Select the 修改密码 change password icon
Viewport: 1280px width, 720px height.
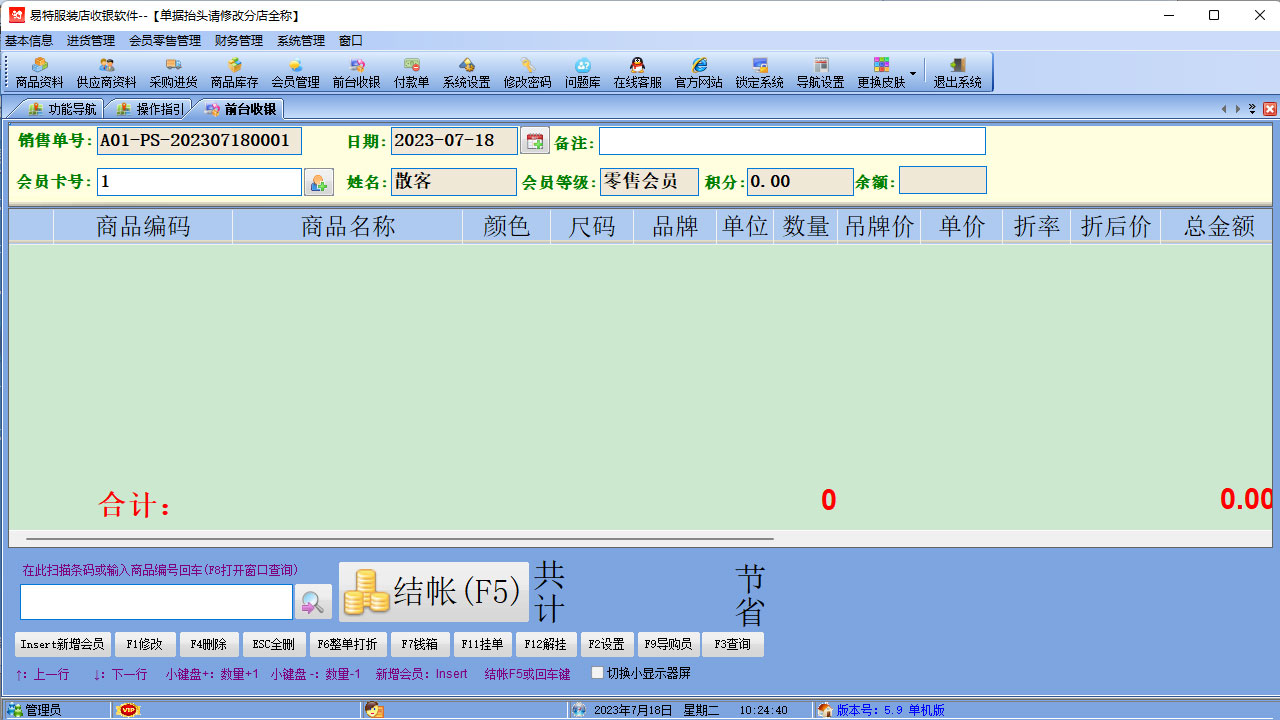coord(527,72)
